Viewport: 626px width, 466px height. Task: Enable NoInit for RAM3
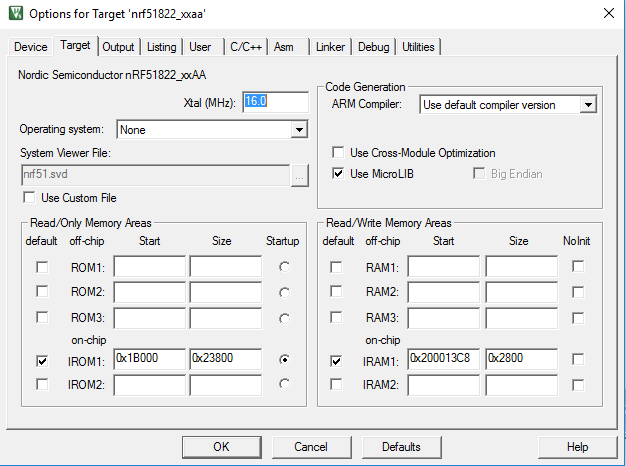[x=578, y=318]
